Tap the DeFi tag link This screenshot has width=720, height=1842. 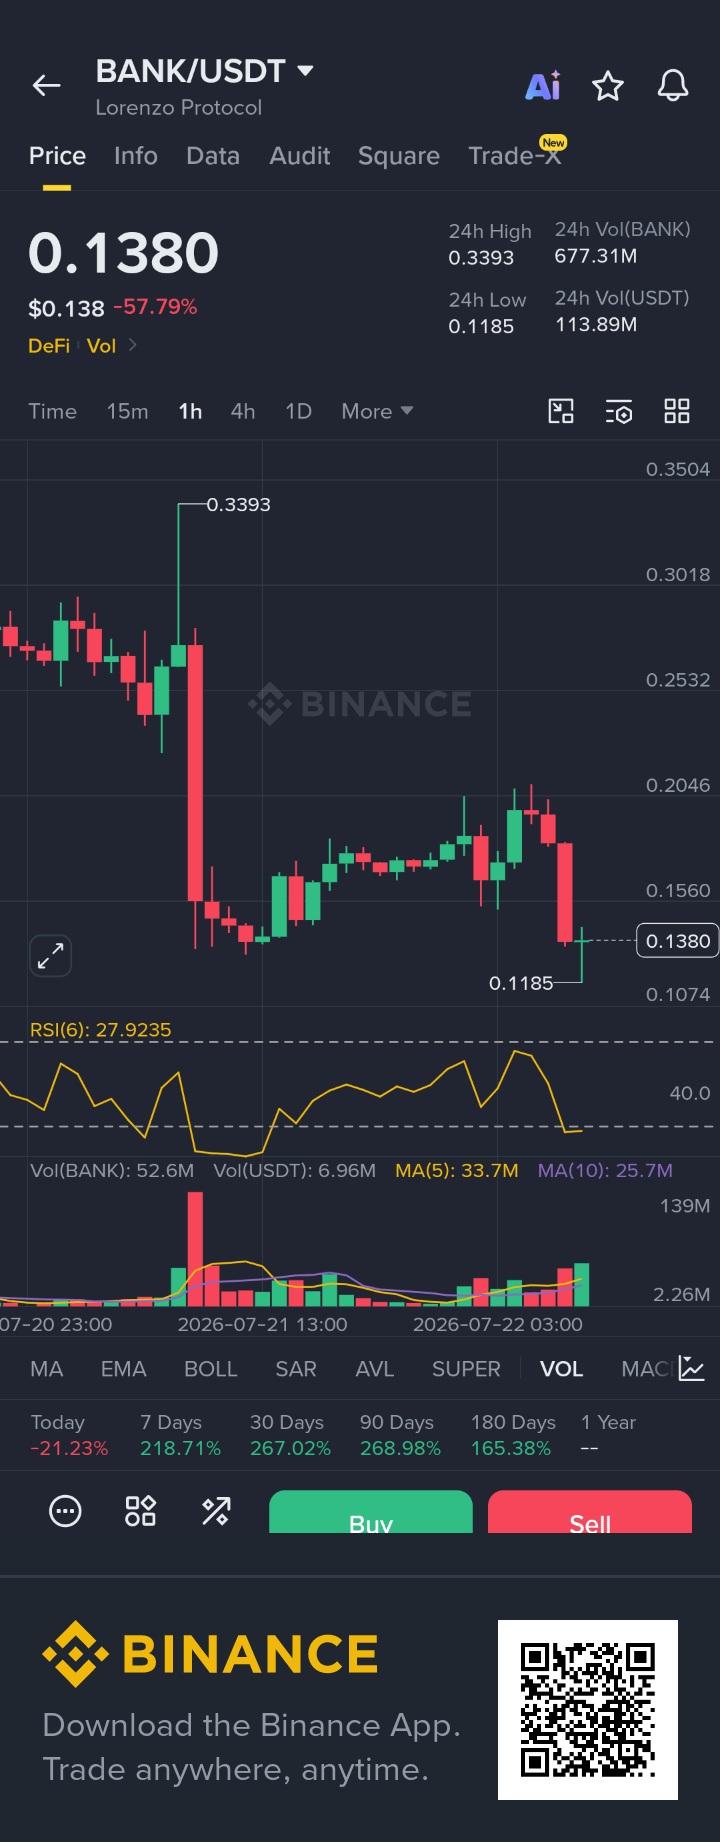pyautogui.click(x=49, y=346)
